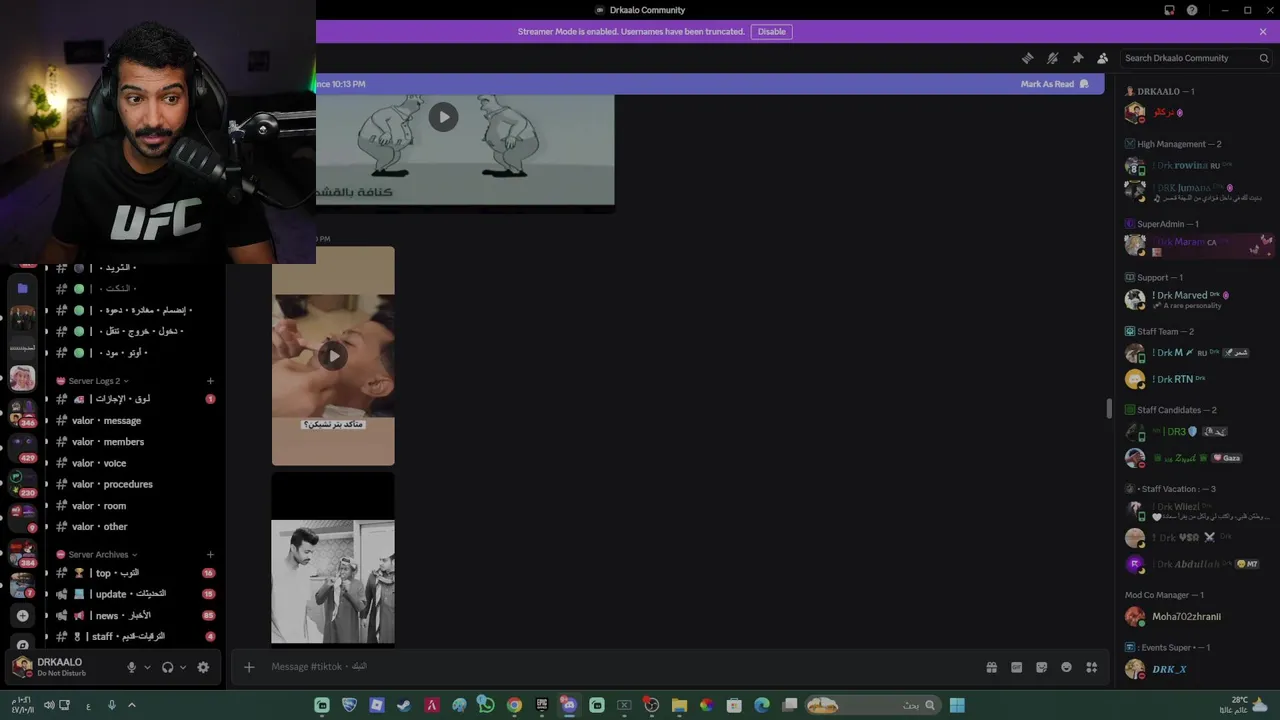The height and width of the screenshot is (720, 1280).
Task: Click the Disable streamer mode button
Action: click(x=771, y=31)
